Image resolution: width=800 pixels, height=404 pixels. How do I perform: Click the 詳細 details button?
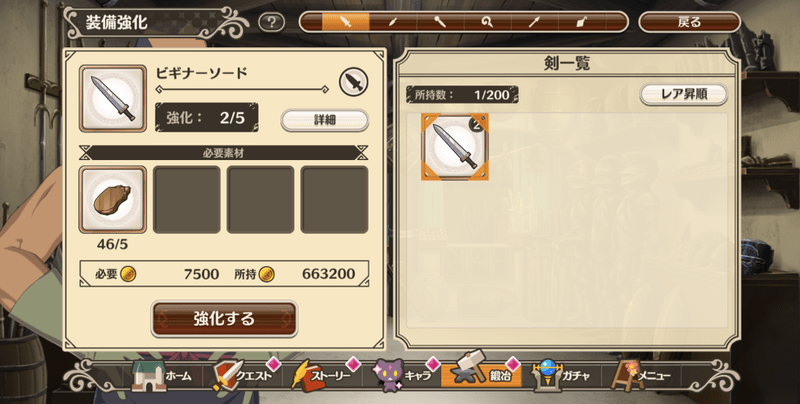pos(324,120)
